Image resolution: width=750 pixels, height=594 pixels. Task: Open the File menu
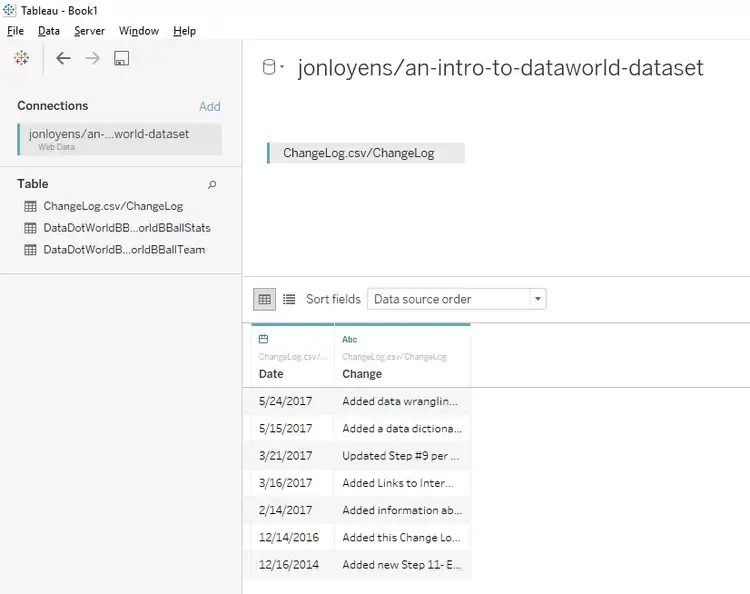pyautogui.click(x=15, y=31)
